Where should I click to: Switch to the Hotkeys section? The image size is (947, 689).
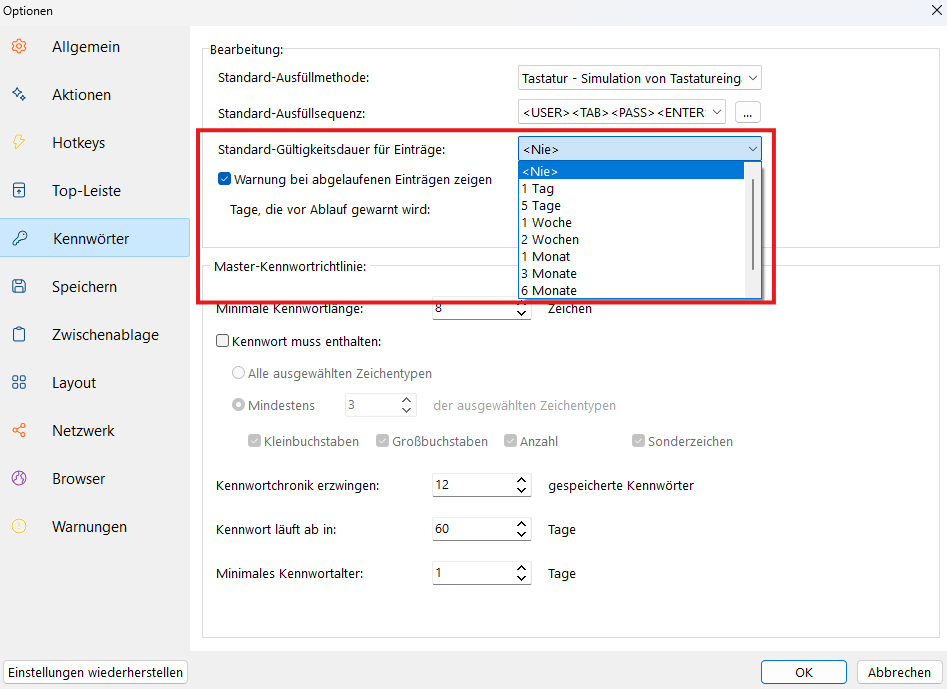click(95, 143)
